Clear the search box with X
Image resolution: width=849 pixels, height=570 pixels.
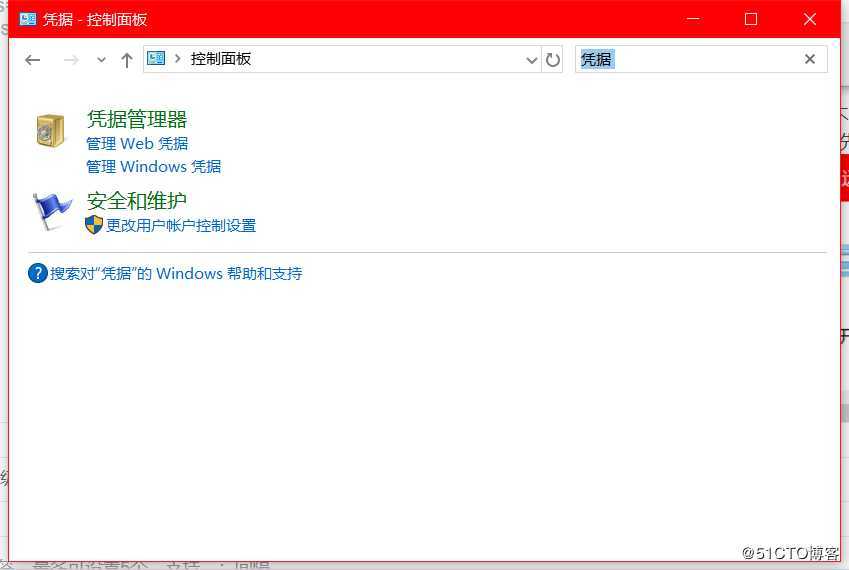point(810,59)
